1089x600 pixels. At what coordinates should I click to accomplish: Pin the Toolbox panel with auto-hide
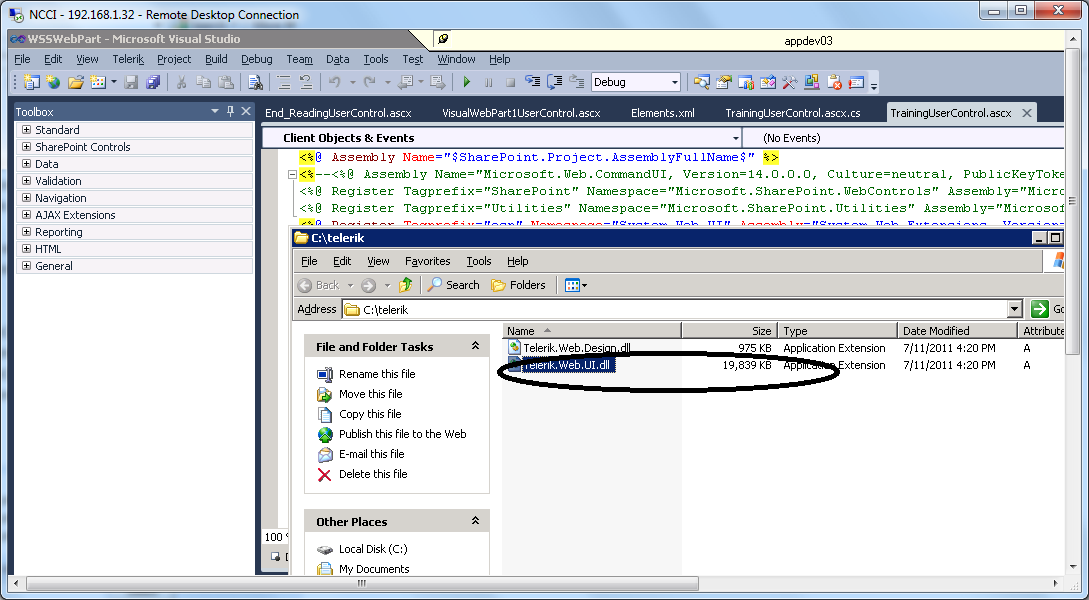[231, 111]
